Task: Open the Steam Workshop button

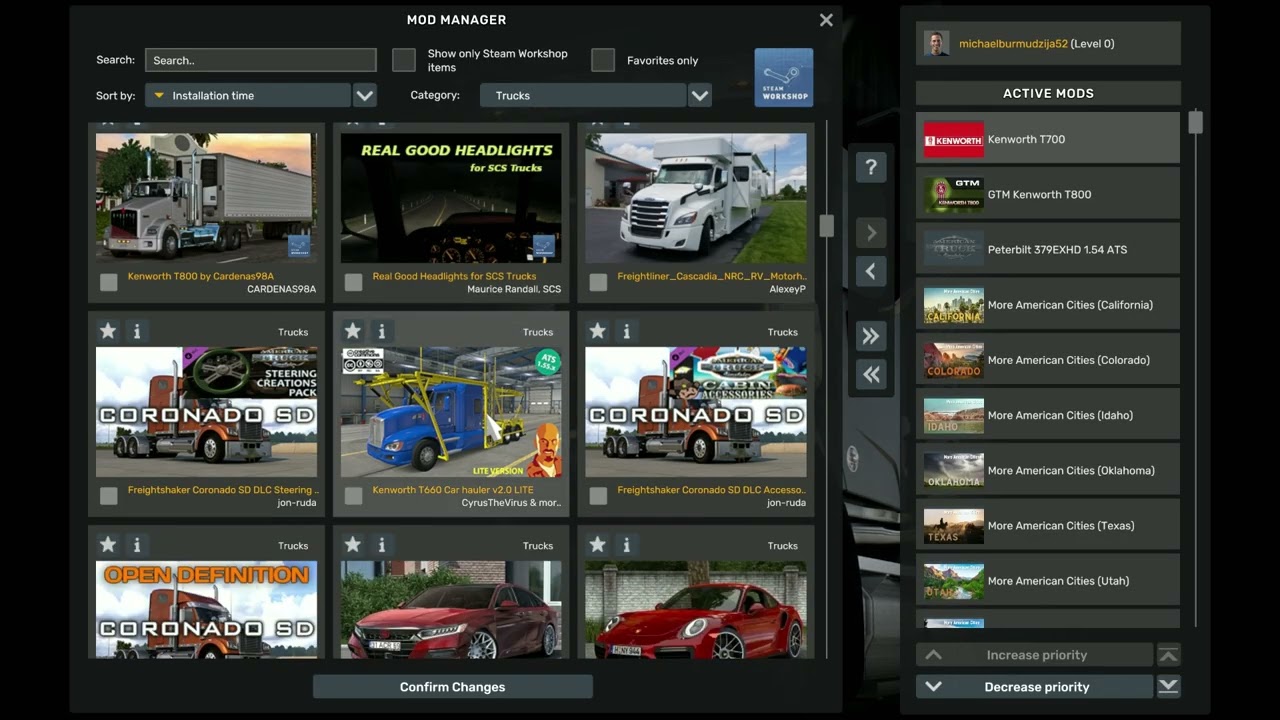Action: coord(783,77)
